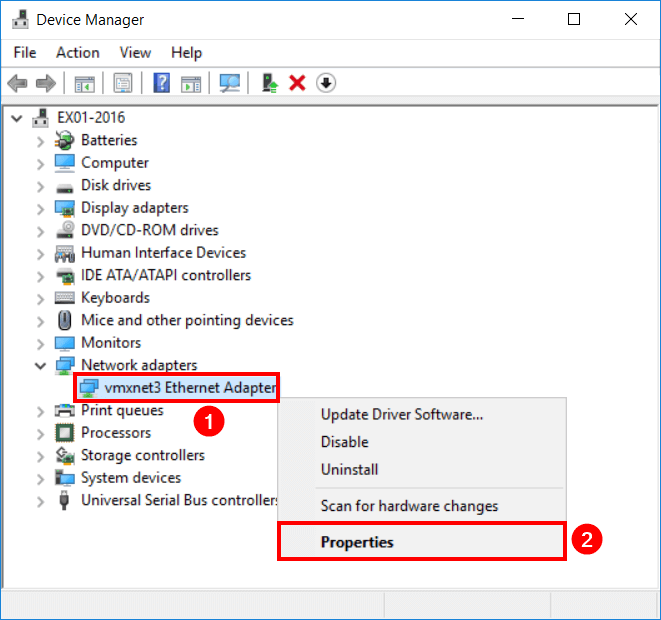This screenshot has height=620, width=661.
Task: Select Update Driver Software in context menu
Action: coord(402,414)
